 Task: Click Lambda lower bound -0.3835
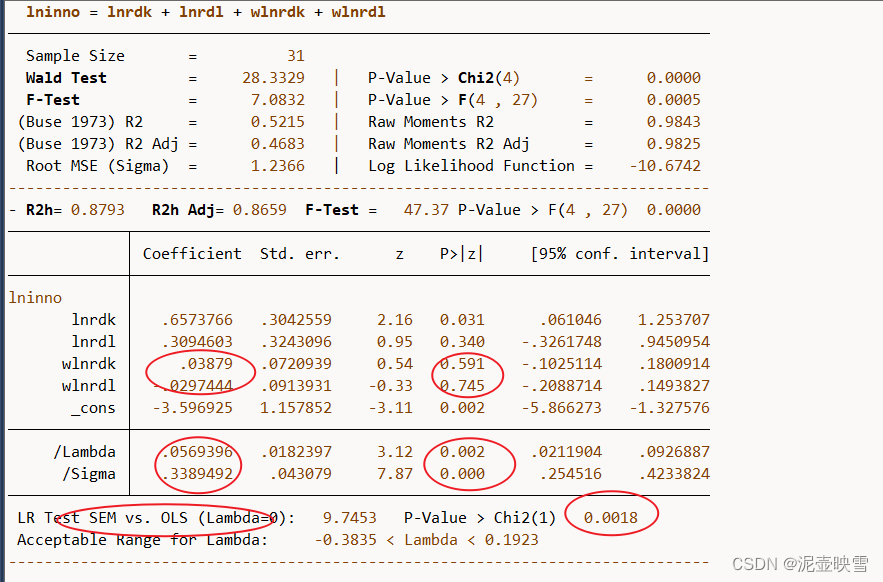[x=345, y=539]
